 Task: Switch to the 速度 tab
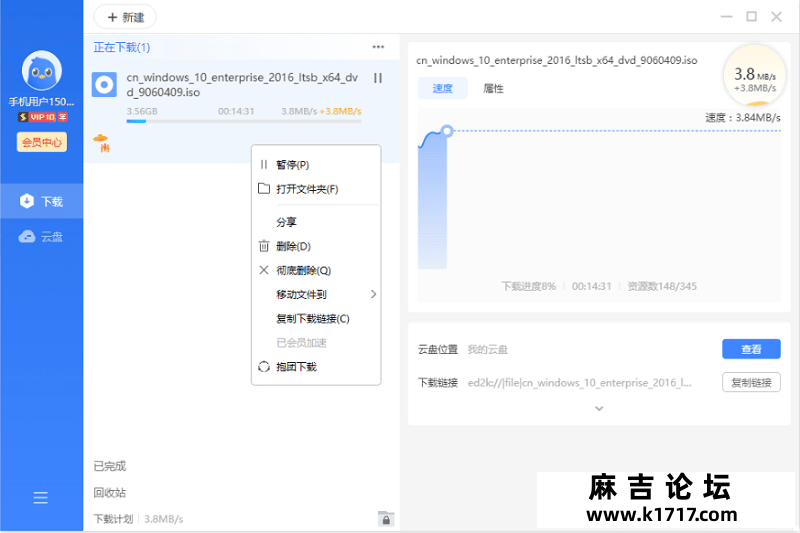pos(443,88)
